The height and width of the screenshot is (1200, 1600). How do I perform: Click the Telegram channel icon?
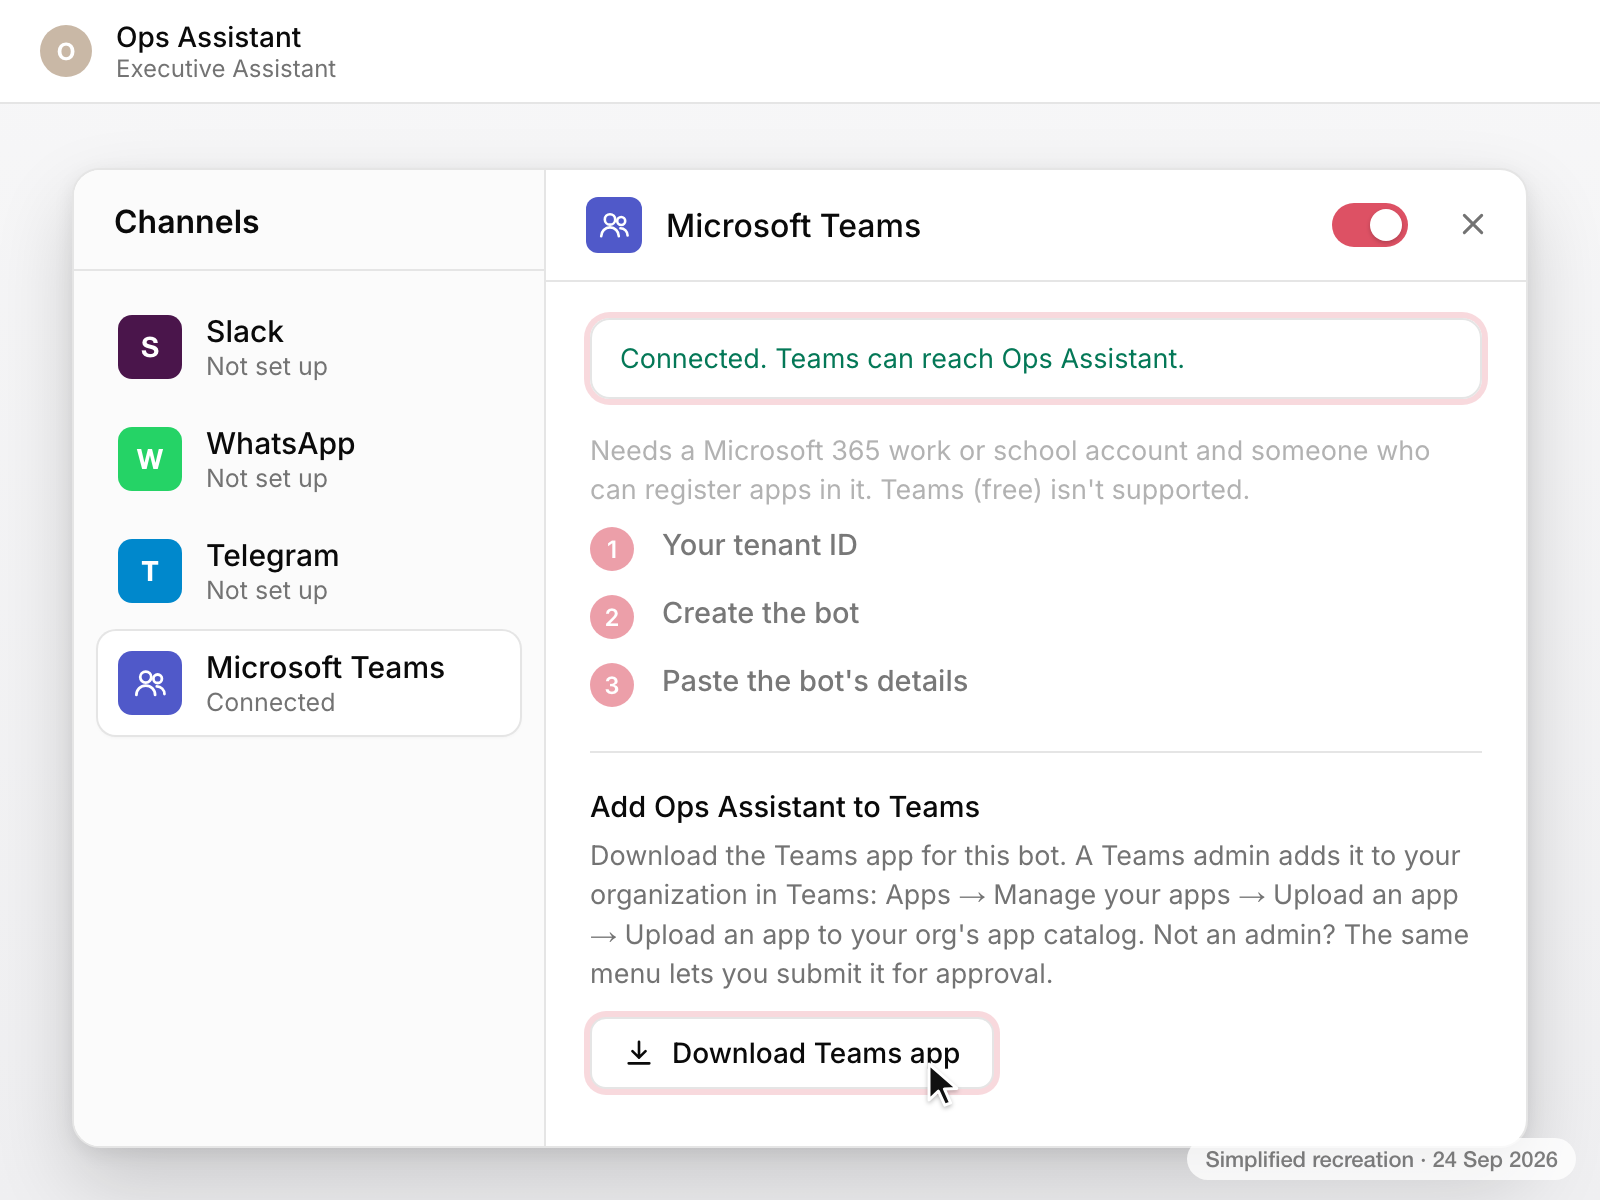click(x=150, y=571)
